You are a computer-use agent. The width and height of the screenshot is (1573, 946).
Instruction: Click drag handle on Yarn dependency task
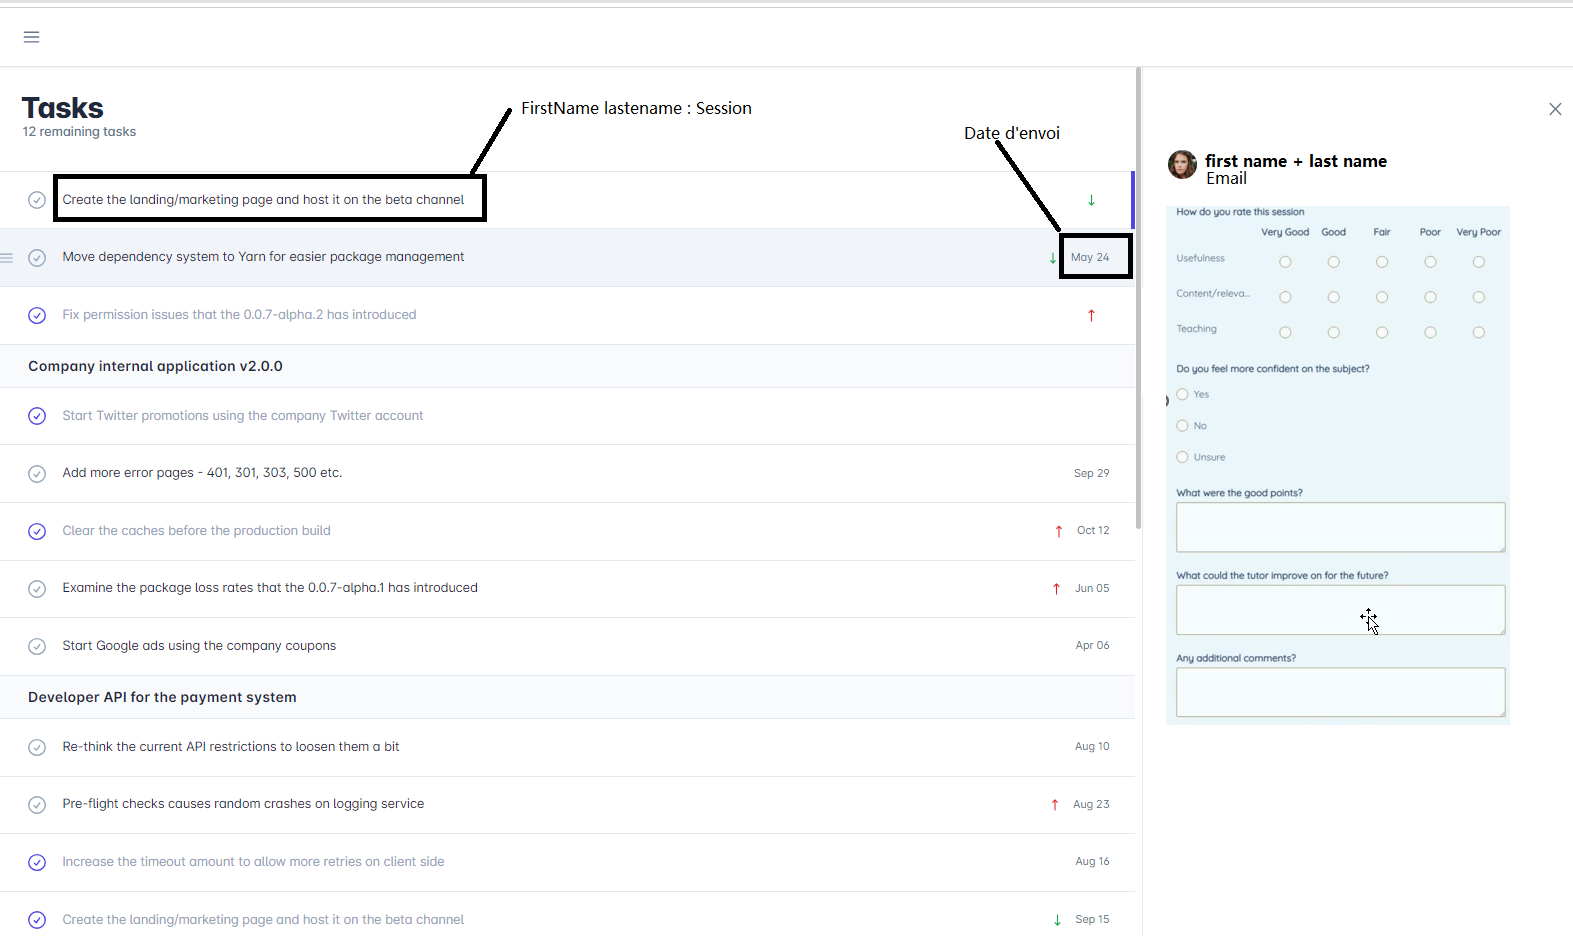pos(7,258)
